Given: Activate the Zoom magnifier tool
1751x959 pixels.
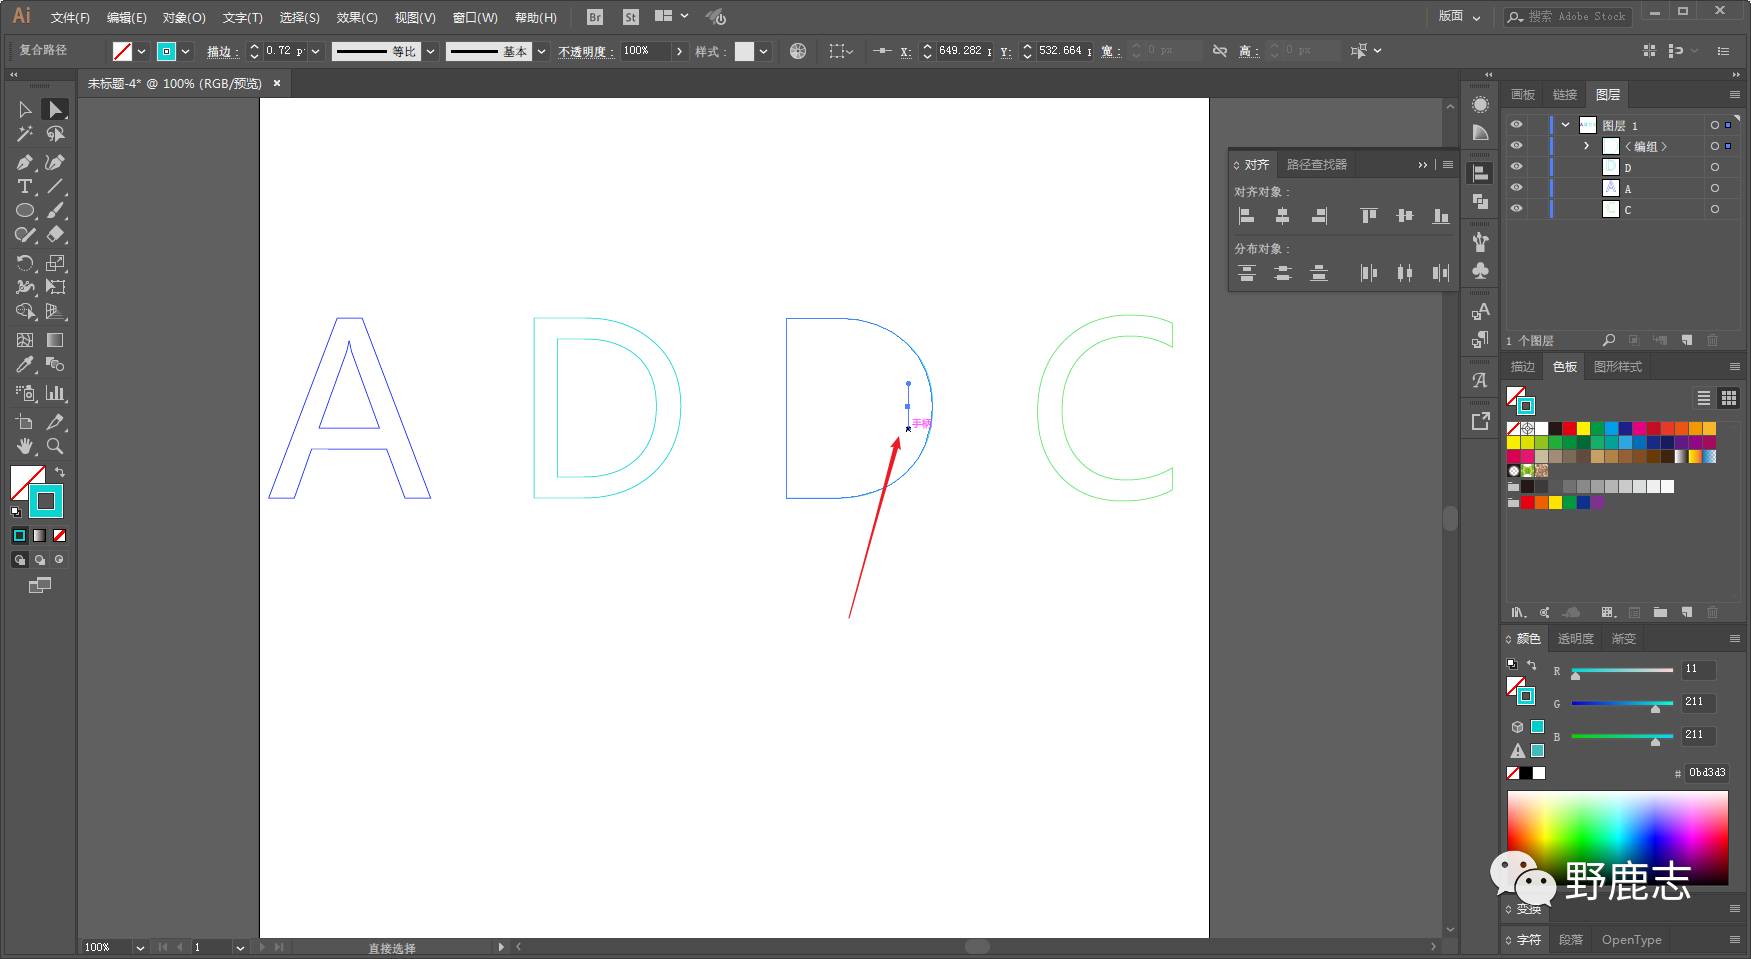Looking at the screenshot, I should coord(55,446).
